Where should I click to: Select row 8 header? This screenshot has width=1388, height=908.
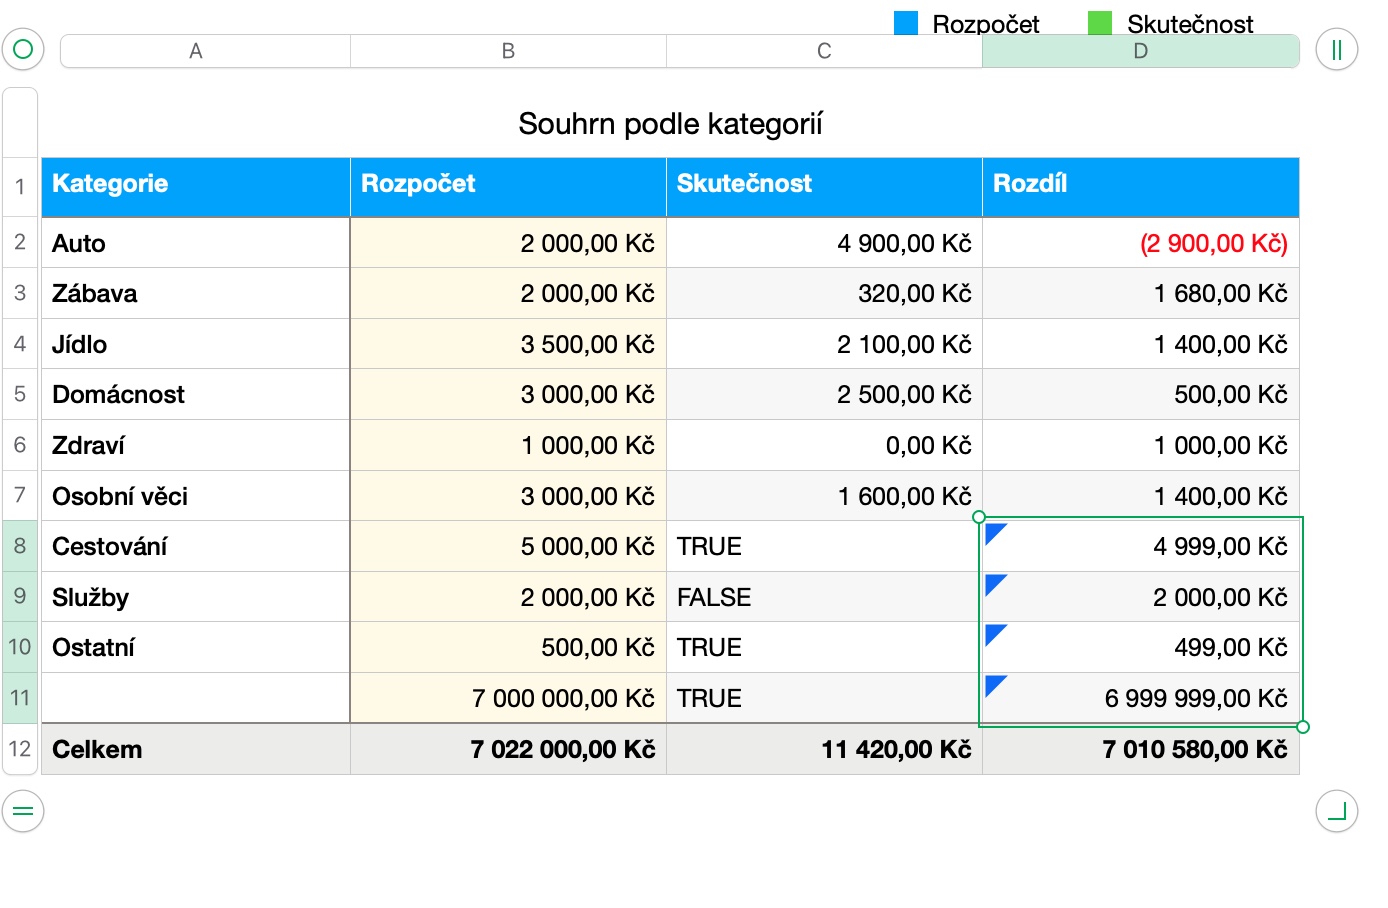tap(20, 546)
